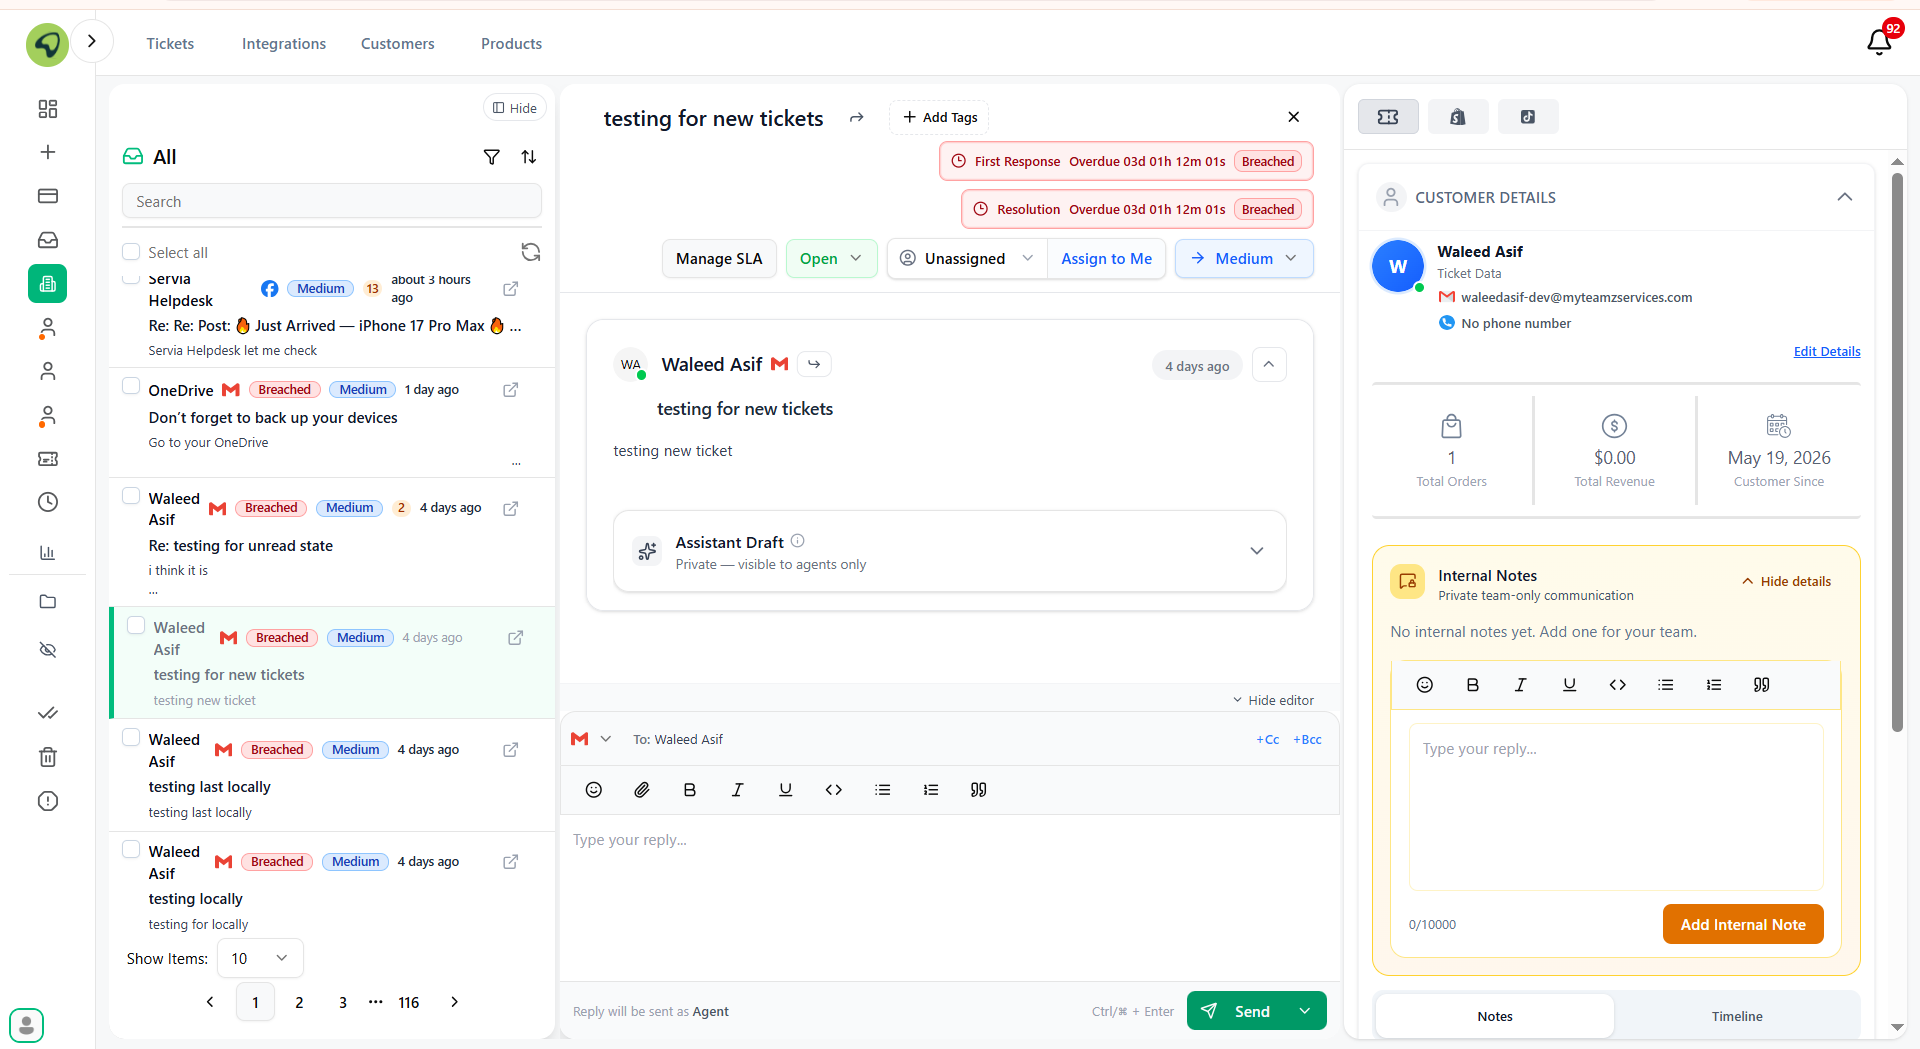Image resolution: width=1920 pixels, height=1049 pixels.
Task: Click the reports chart icon in sidebar
Action: tap(48, 552)
